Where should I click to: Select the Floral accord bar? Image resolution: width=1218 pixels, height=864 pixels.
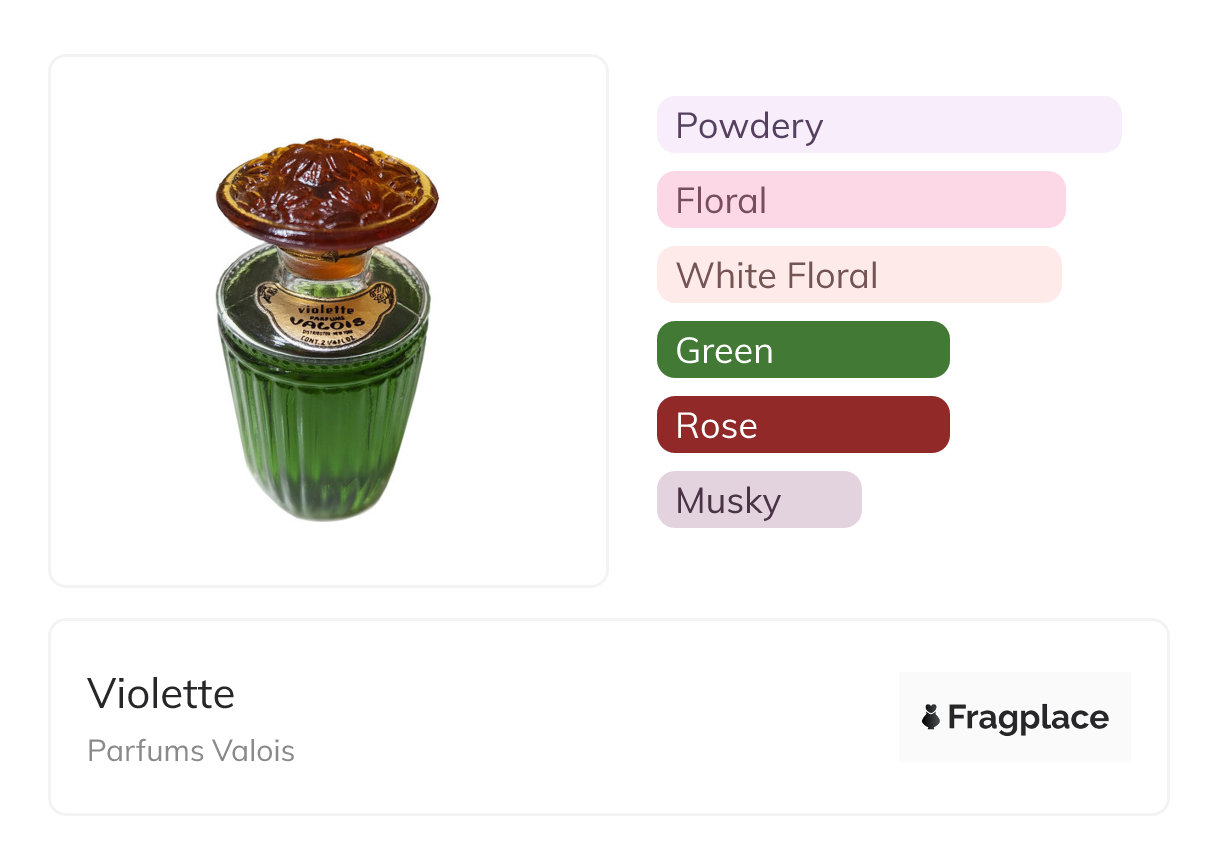point(860,200)
